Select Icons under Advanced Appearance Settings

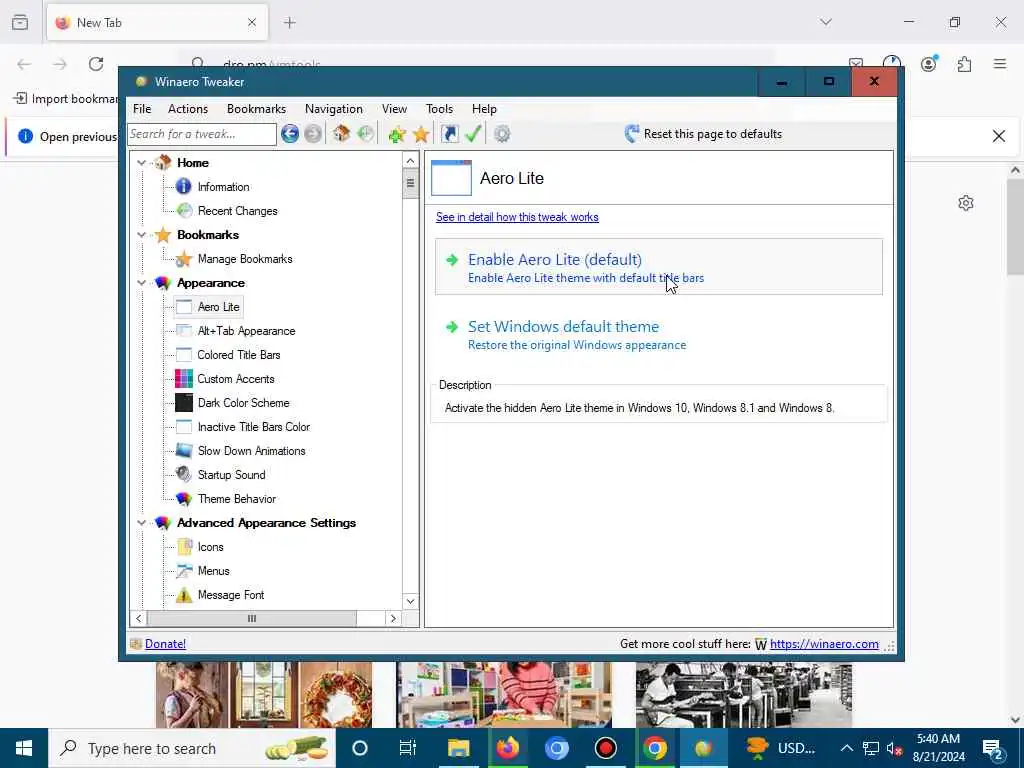pyautogui.click(x=210, y=547)
